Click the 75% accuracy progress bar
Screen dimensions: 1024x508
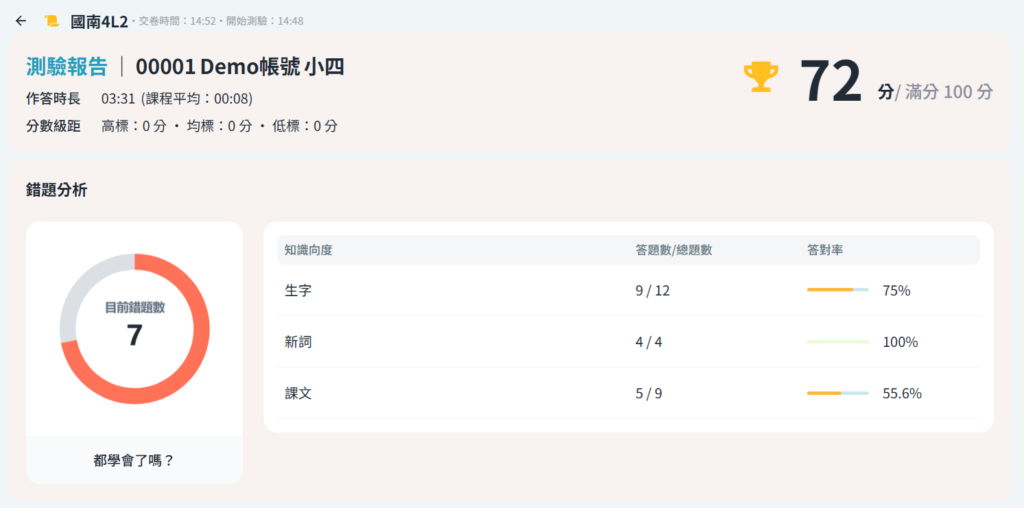(837, 290)
